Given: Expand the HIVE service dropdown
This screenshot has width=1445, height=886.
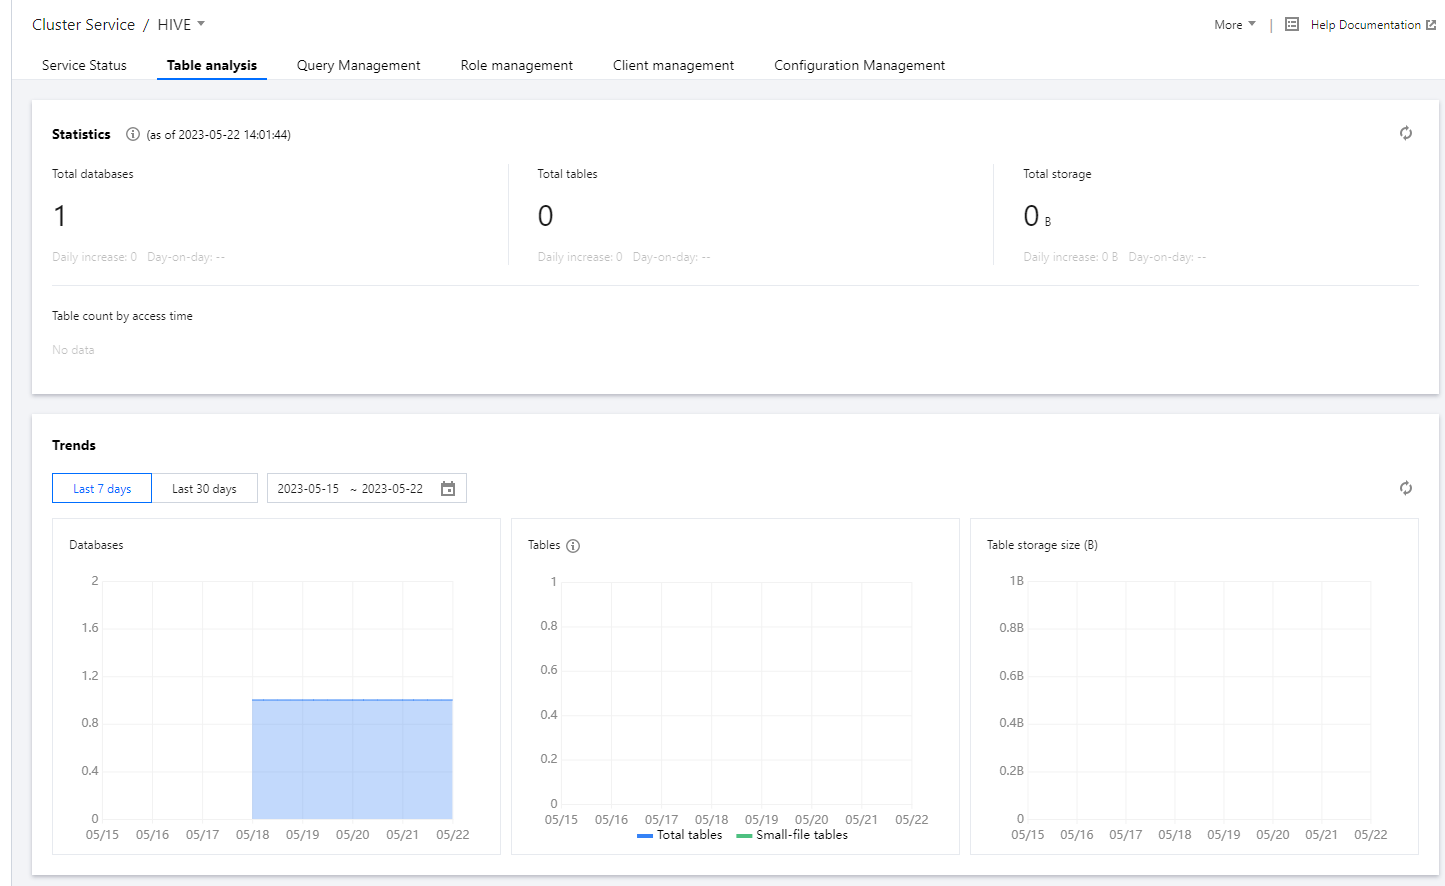Looking at the screenshot, I should (x=181, y=24).
